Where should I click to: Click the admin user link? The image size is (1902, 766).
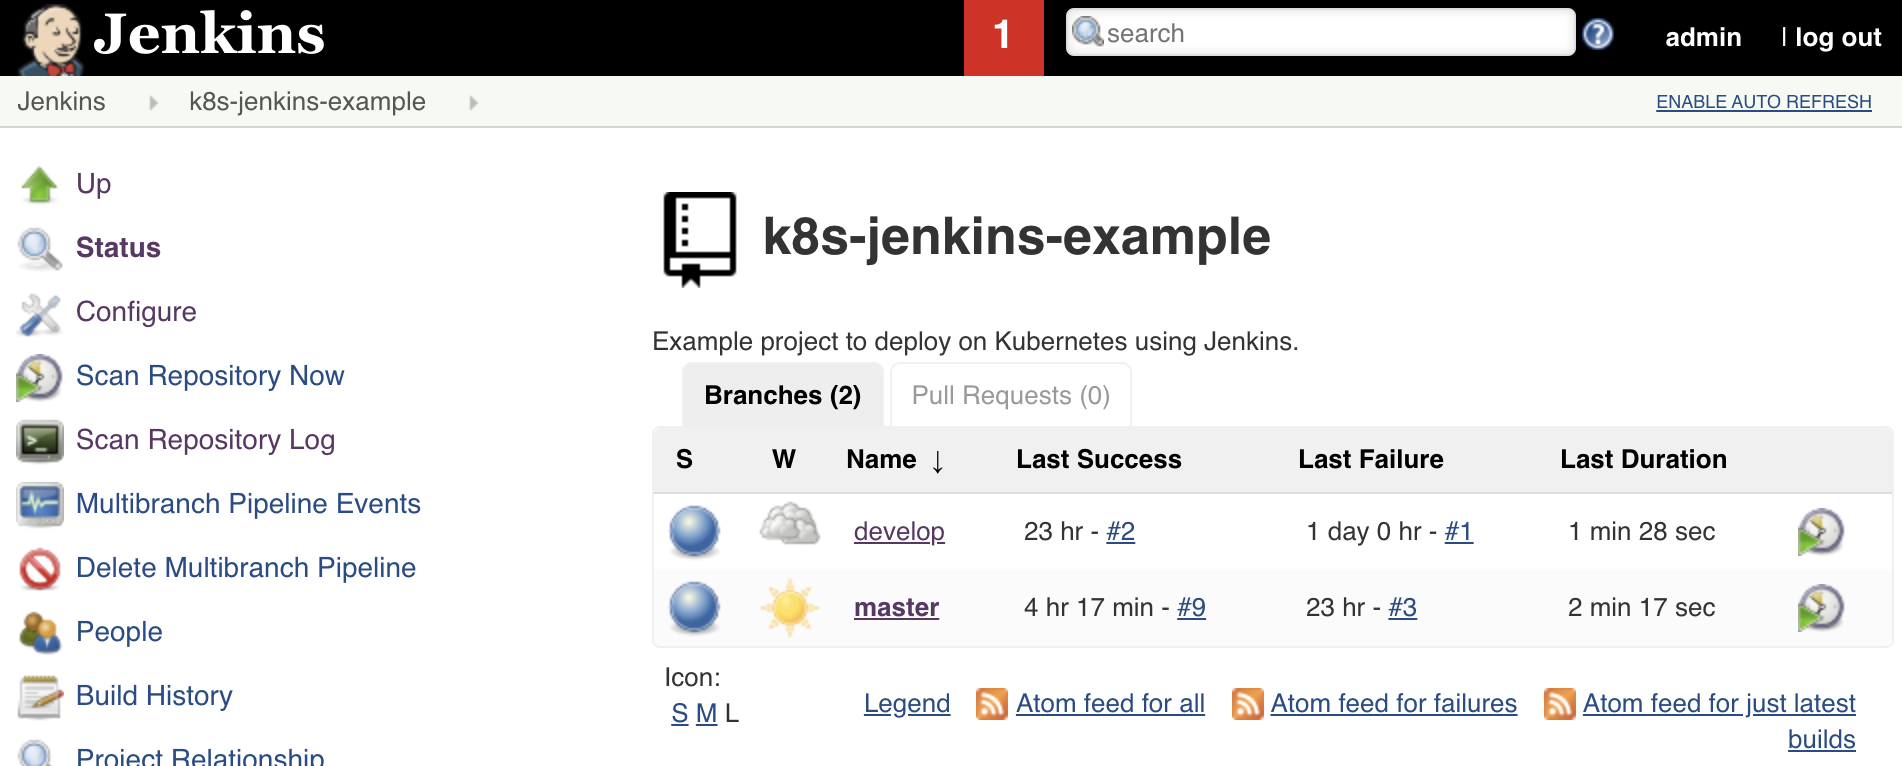coord(1703,38)
